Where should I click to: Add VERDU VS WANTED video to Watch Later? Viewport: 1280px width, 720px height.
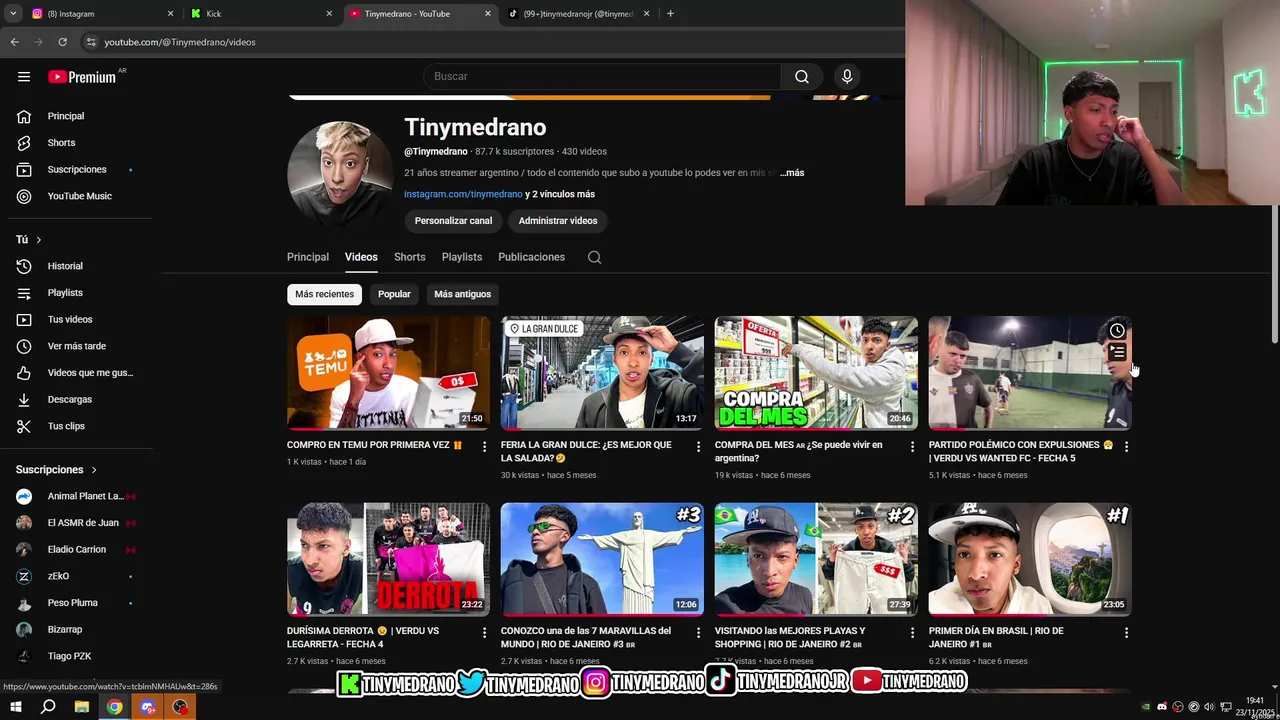[1117, 330]
